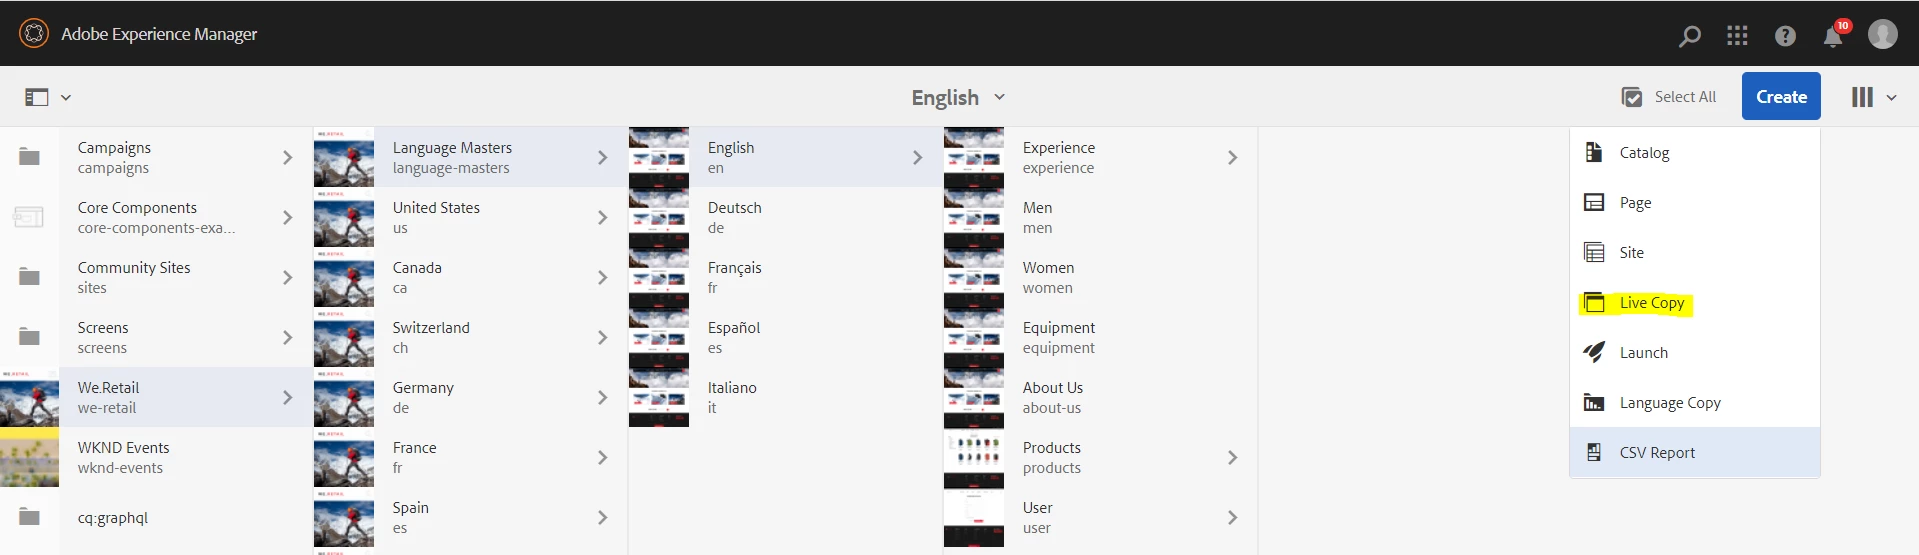The height and width of the screenshot is (555, 1919).
Task: Choose Catalog from Create menu
Action: pos(1695,152)
